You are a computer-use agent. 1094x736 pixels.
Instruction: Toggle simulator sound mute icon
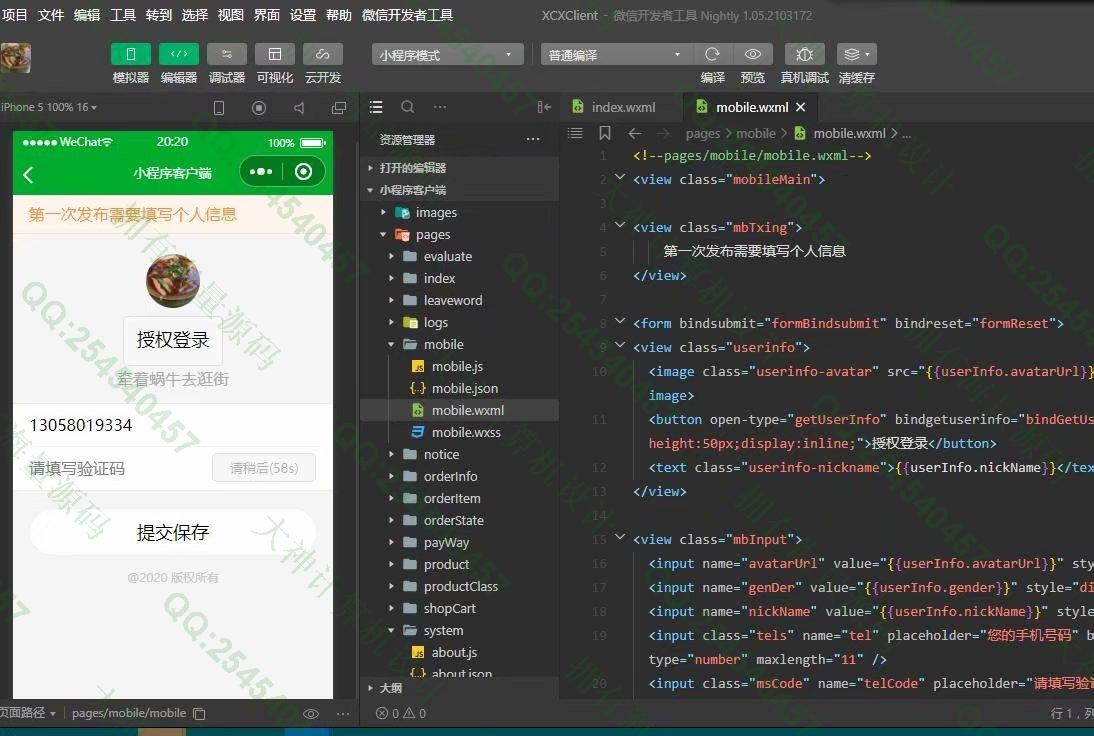point(299,107)
